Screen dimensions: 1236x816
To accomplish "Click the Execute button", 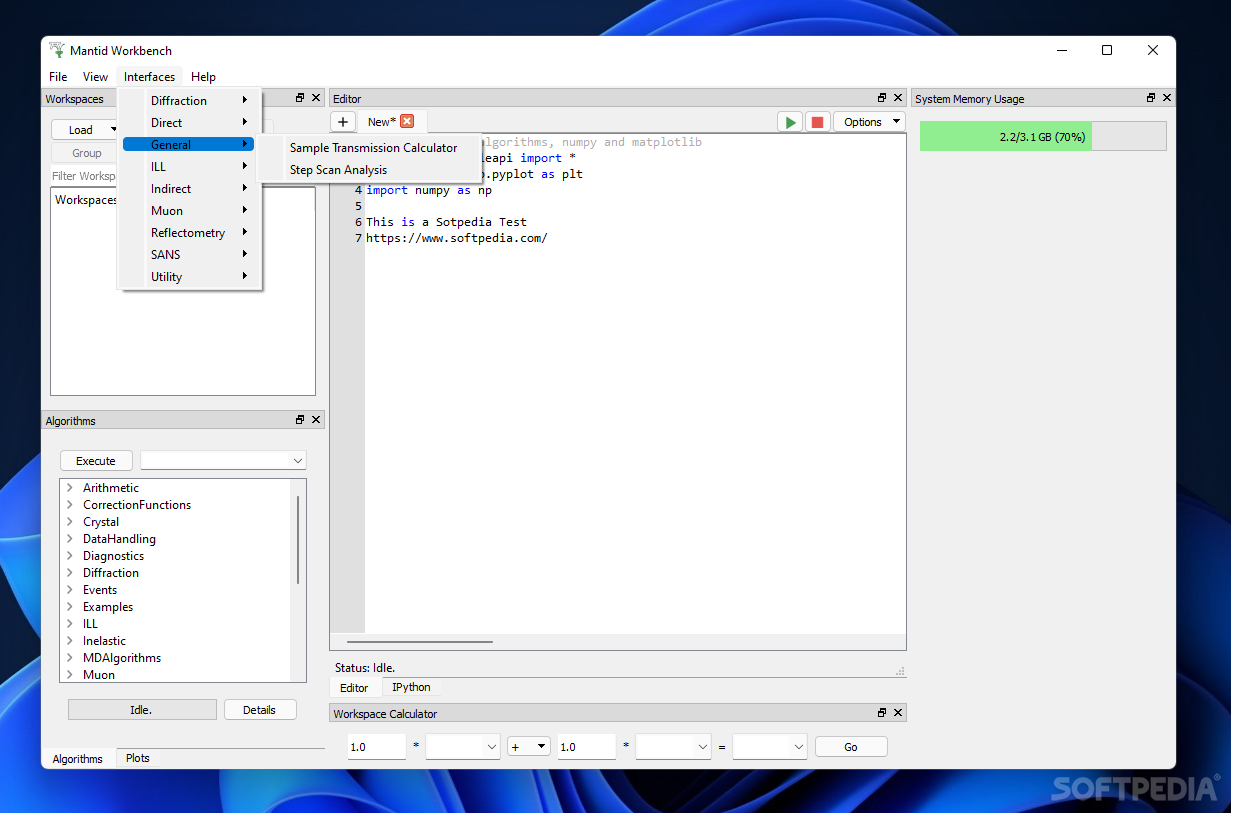I will tap(96, 461).
